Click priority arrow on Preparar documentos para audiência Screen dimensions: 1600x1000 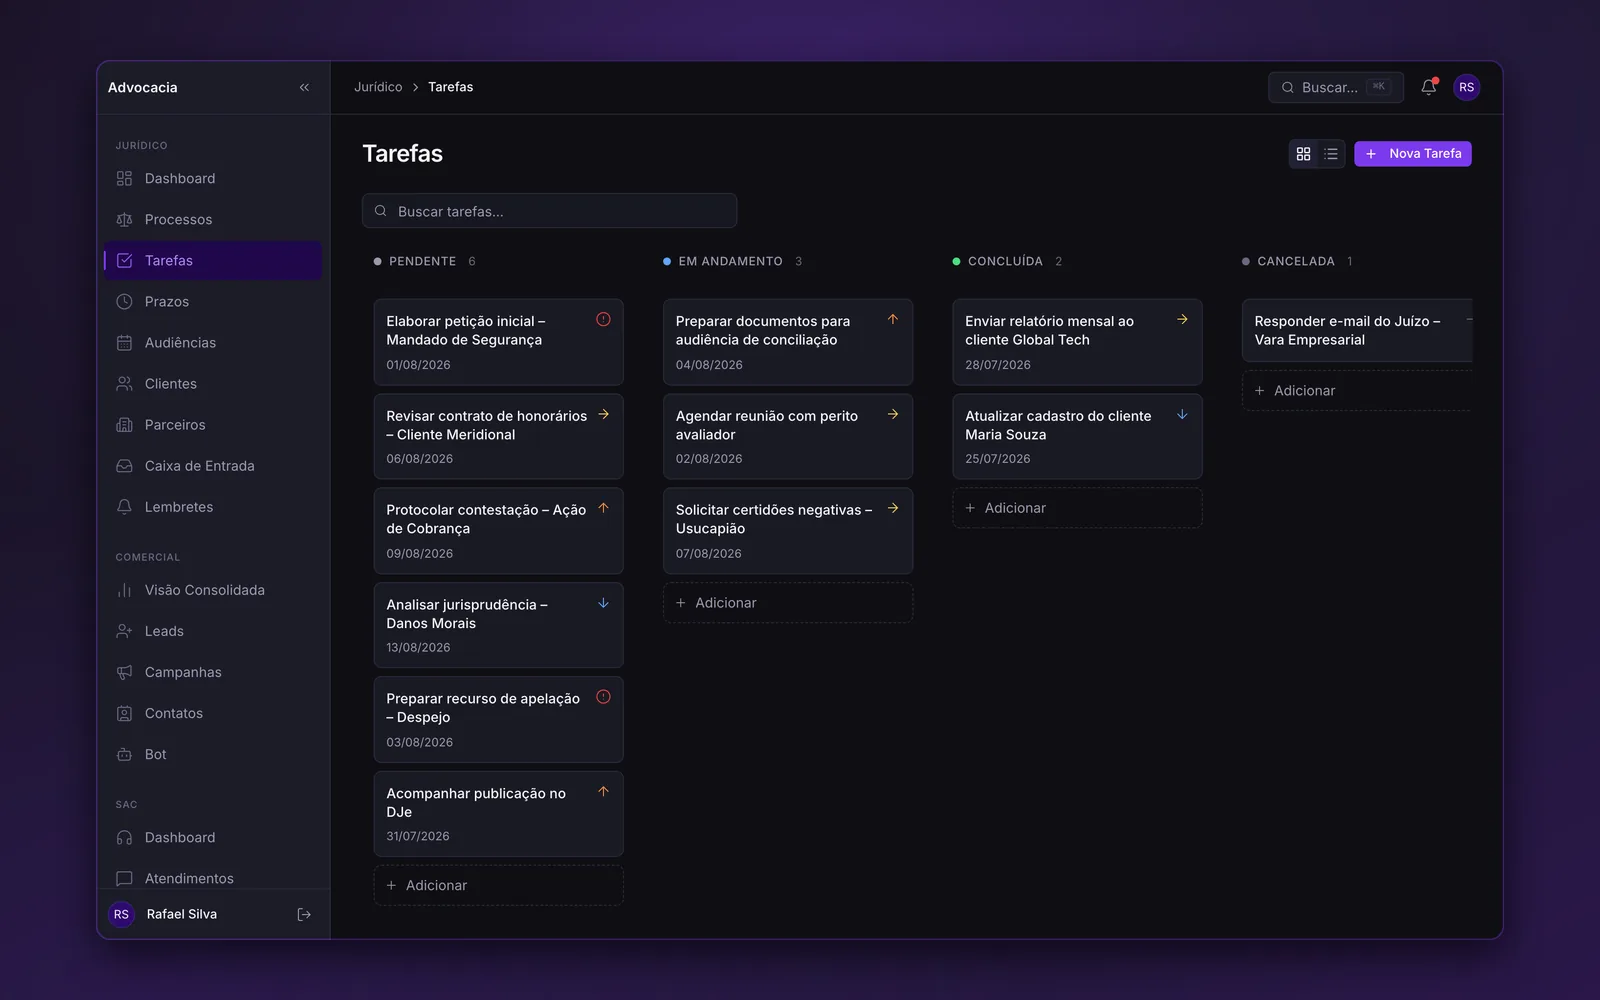click(x=893, y=319)
